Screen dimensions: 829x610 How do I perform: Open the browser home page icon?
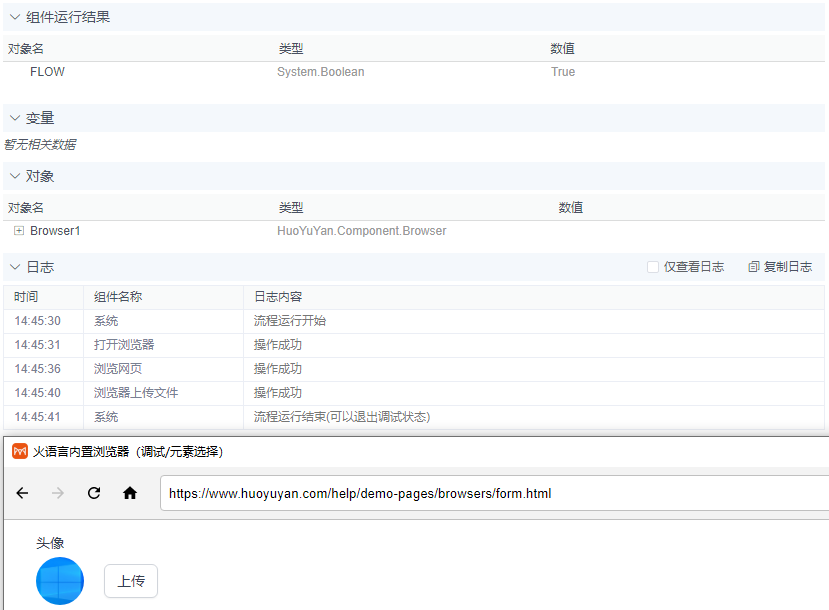[129, 492]
